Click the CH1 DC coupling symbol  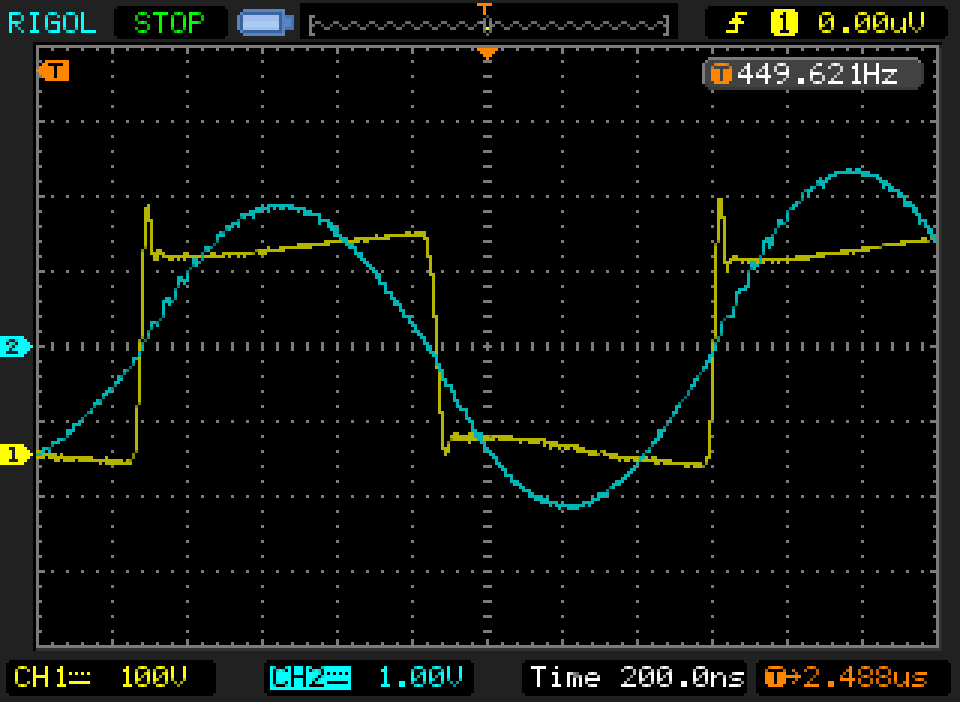click(x=82, y=677)
